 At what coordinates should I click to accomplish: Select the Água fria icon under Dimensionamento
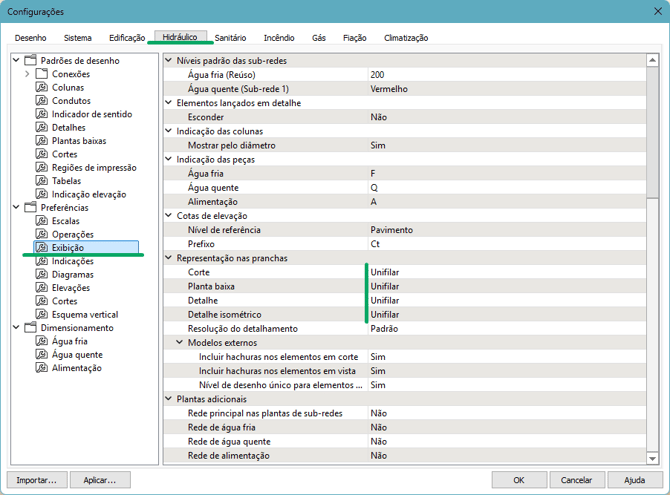point(42,341)
